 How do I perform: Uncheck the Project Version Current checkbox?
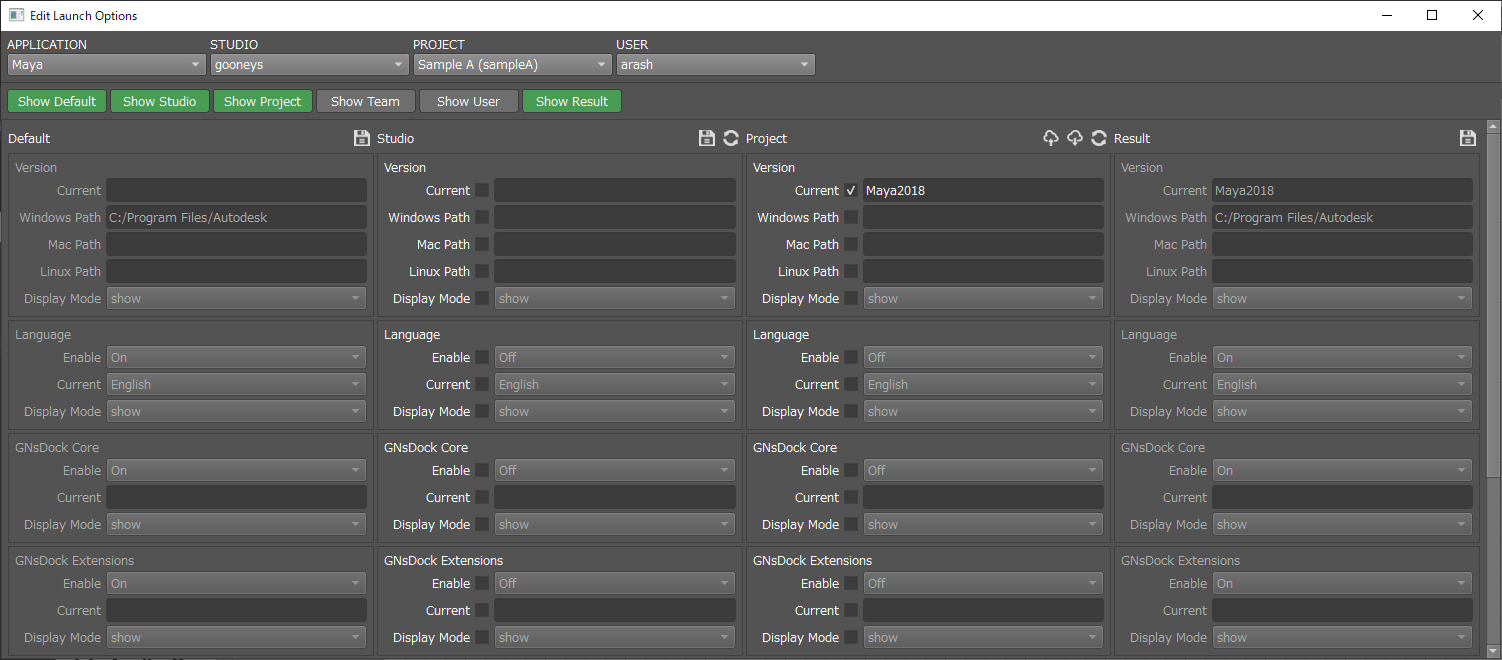click(x=851, y=191)
